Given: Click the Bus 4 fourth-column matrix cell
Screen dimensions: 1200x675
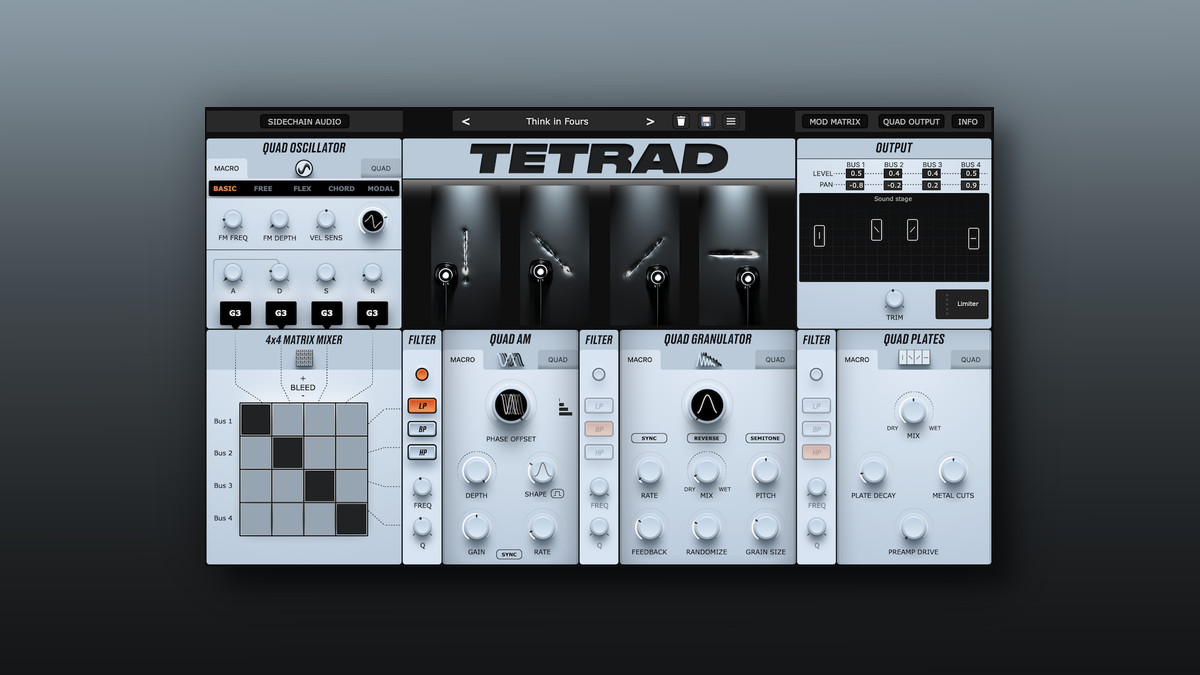Looking at the screenshot, I should tap(352, 519).
